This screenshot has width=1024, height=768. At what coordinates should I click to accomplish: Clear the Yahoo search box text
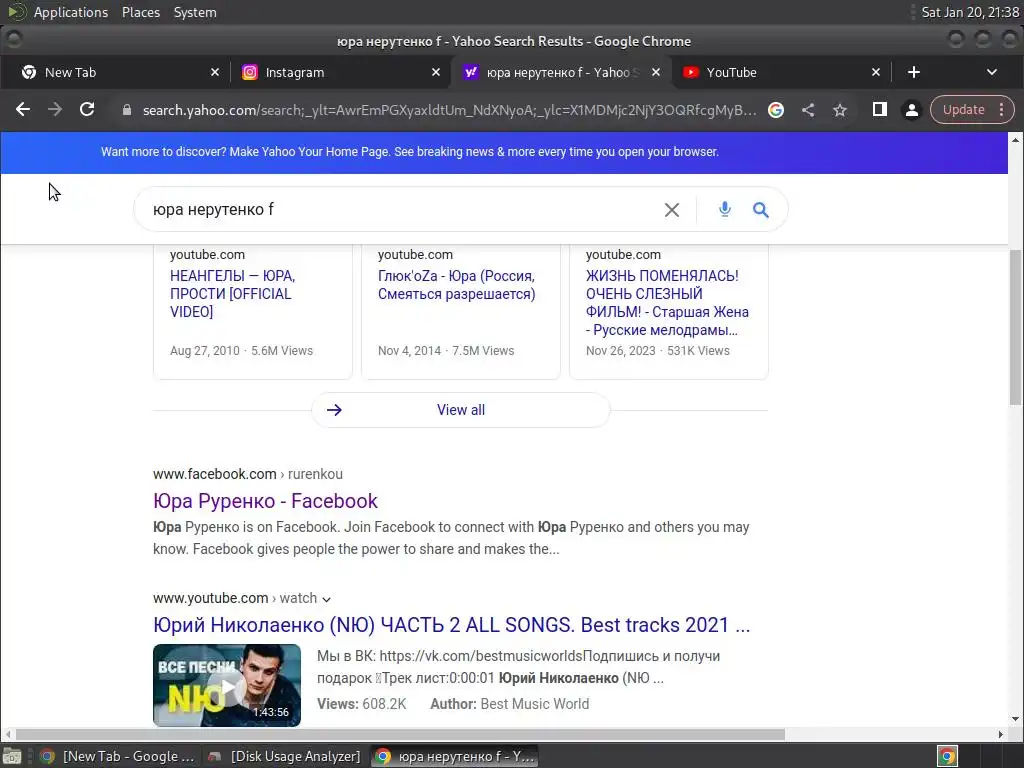pos(671,210)
